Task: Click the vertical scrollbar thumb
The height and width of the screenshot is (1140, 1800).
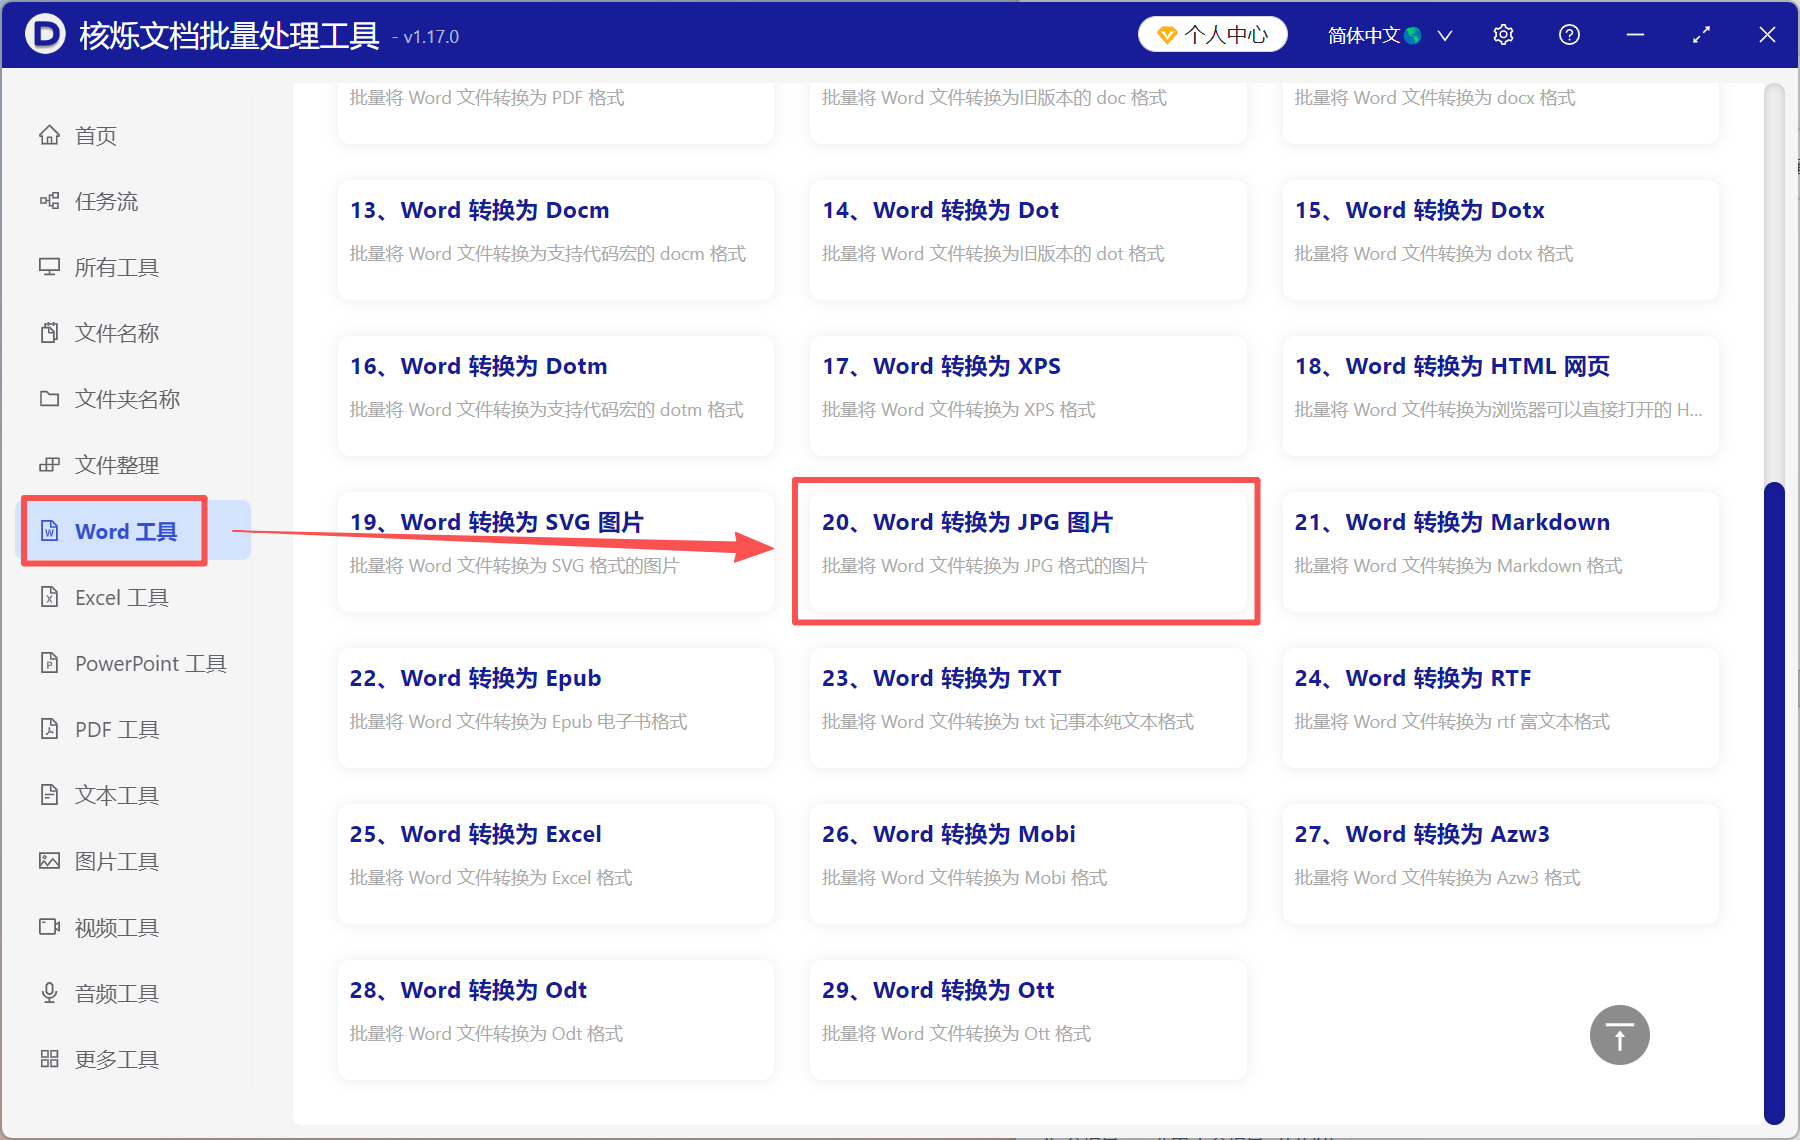Action: click(x=1774, y=800)
